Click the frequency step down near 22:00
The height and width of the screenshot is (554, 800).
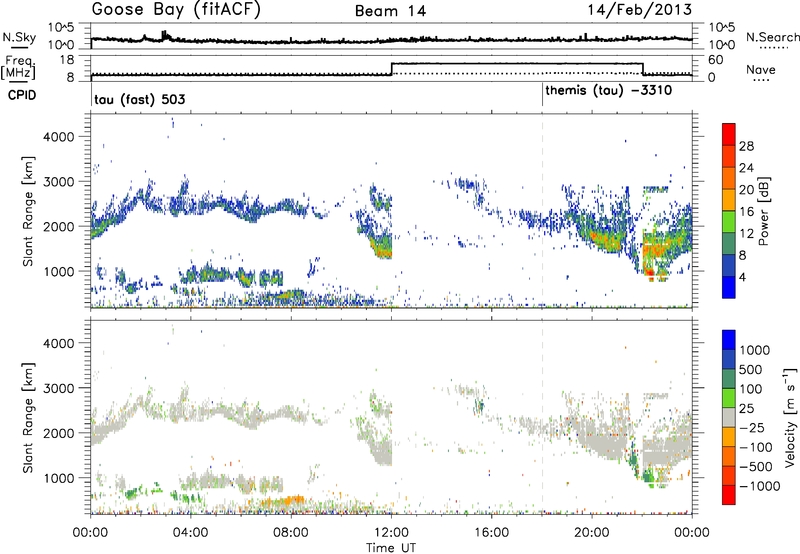point(643,69)
